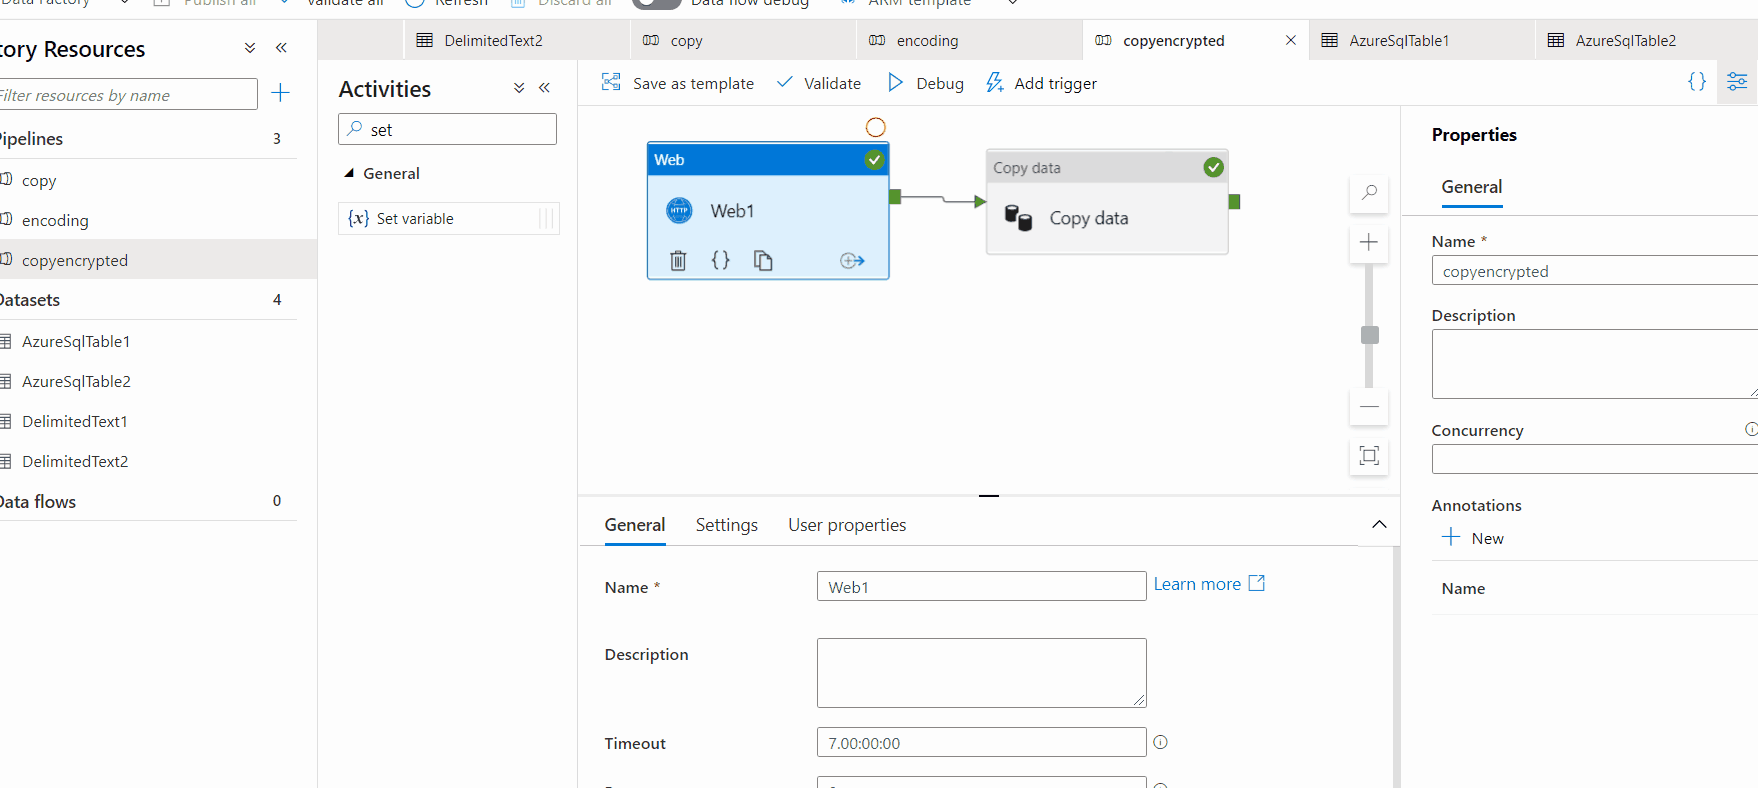This screenshot has width=1758, height=788.
Task: Add output from Web1 activity arrow icon
Action: tap(852, 261)
